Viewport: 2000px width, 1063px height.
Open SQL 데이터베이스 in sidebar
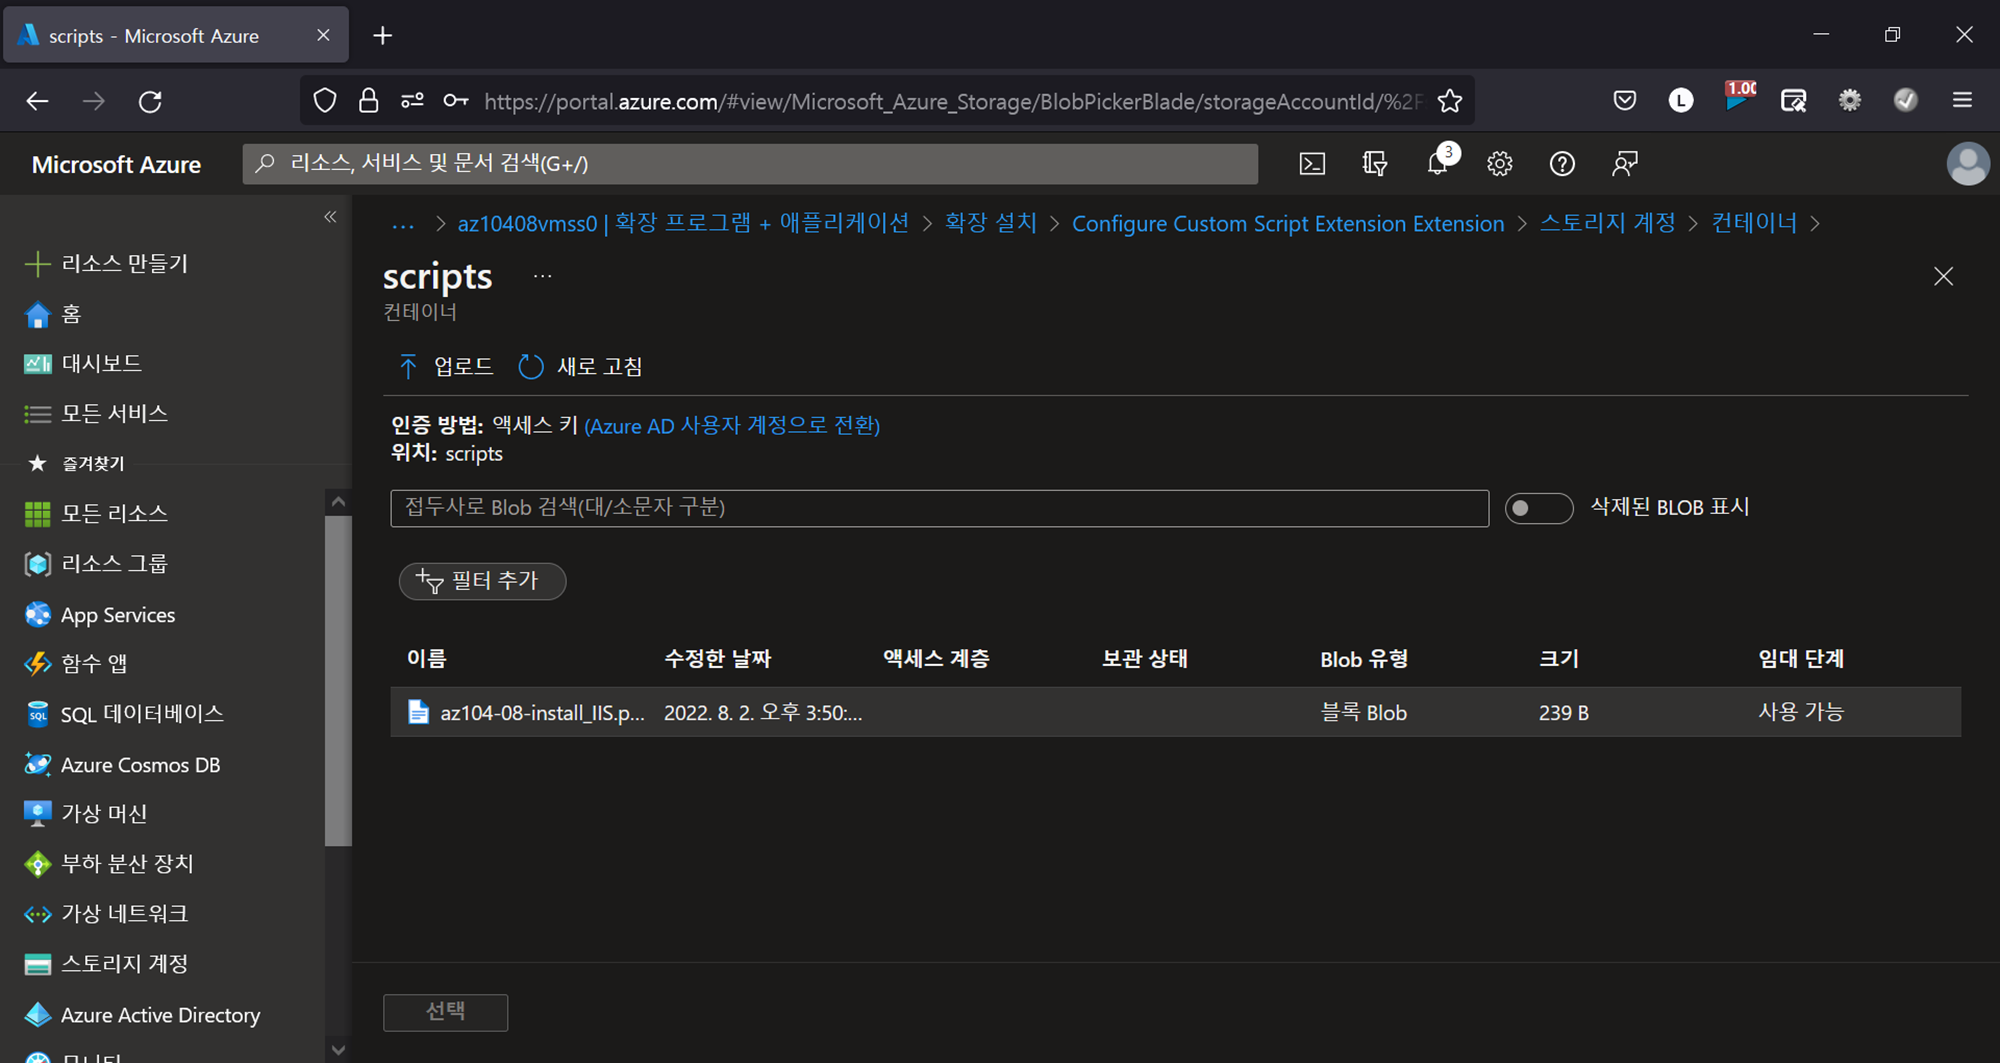(x=124, y=713)
